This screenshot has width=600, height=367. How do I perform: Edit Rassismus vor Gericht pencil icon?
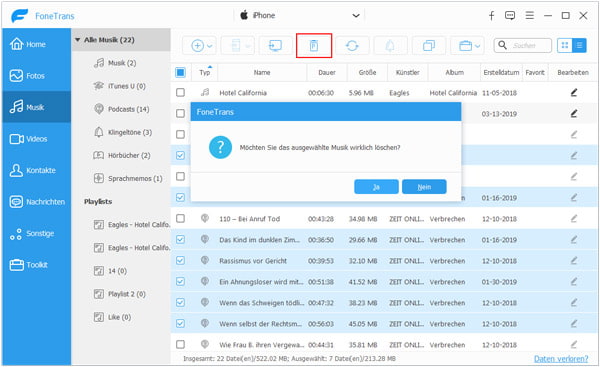click(x=574, y=261)
